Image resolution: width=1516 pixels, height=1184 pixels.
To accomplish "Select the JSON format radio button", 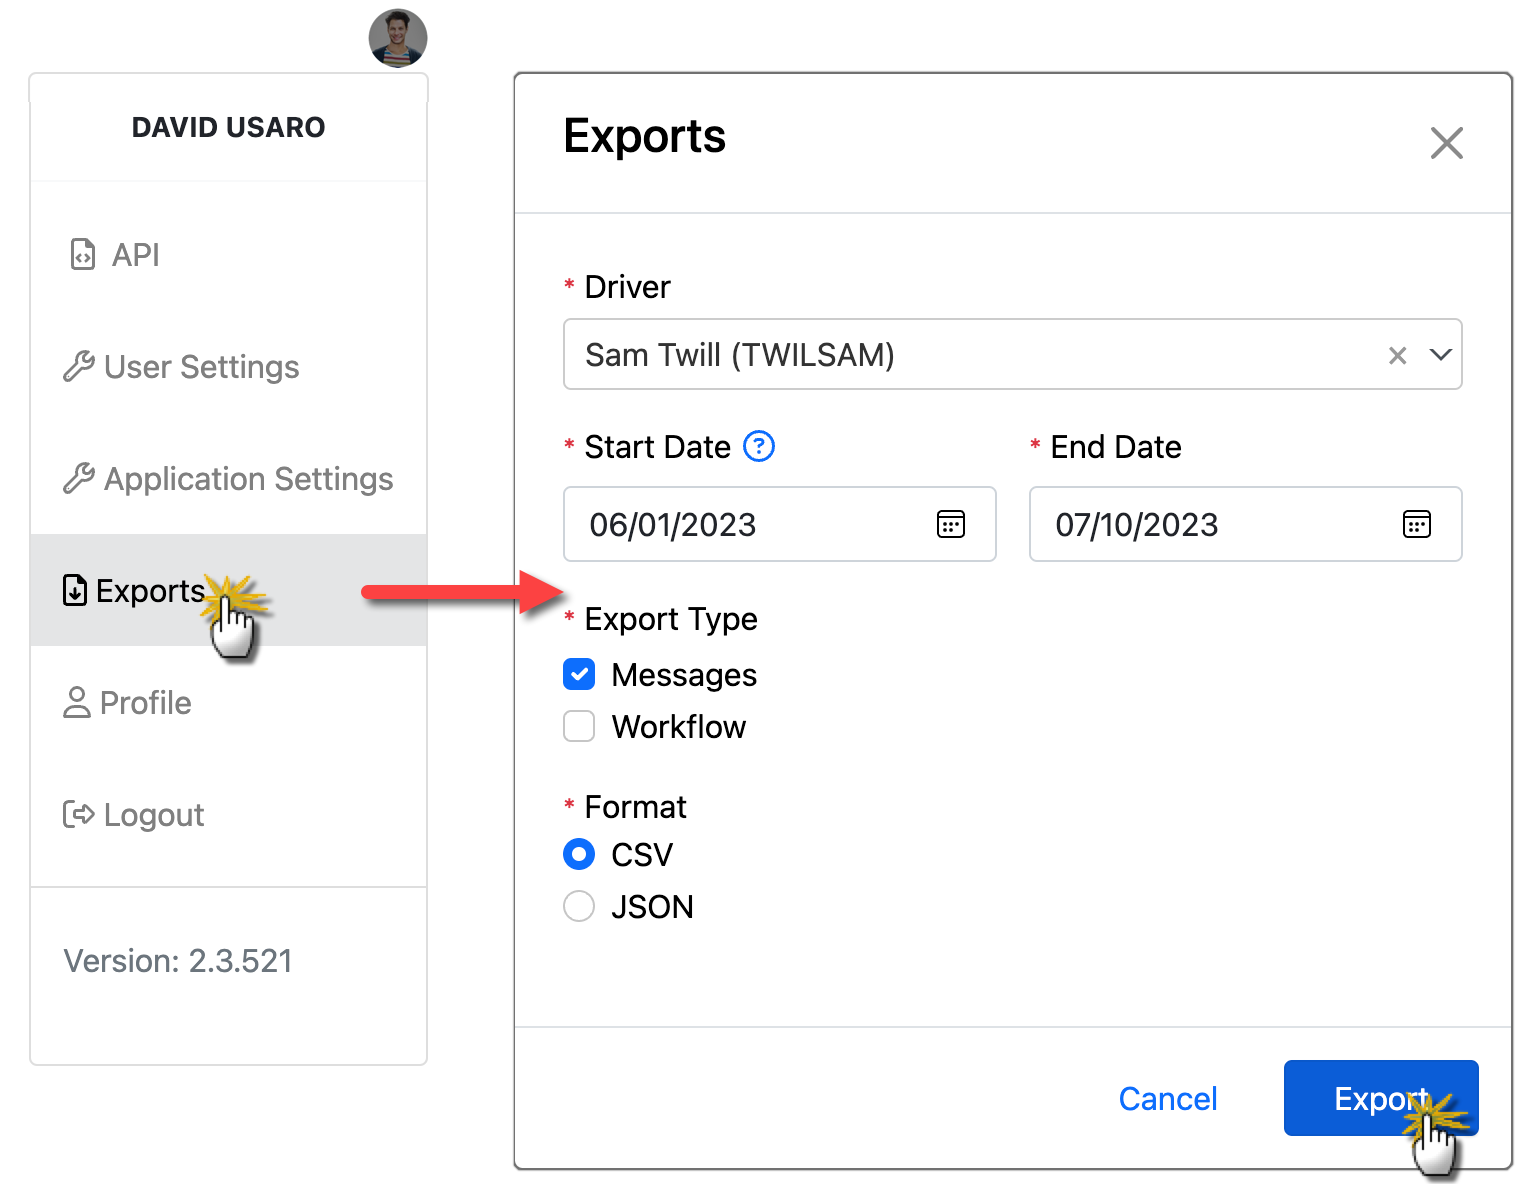I will point(579,906).
